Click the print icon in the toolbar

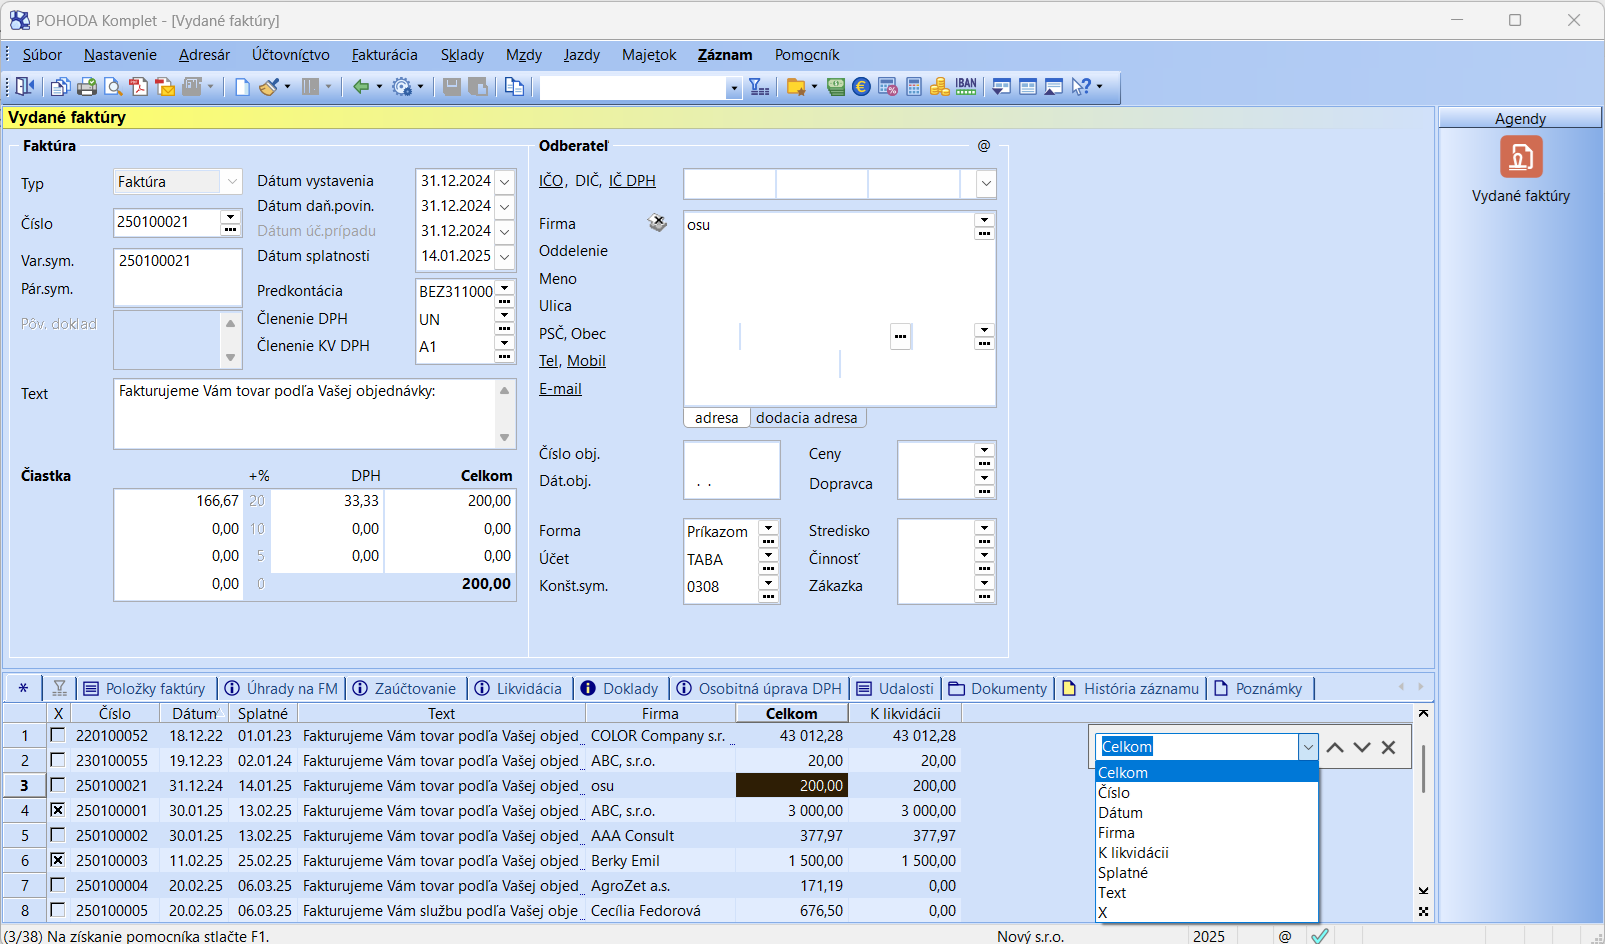(87, 87)
